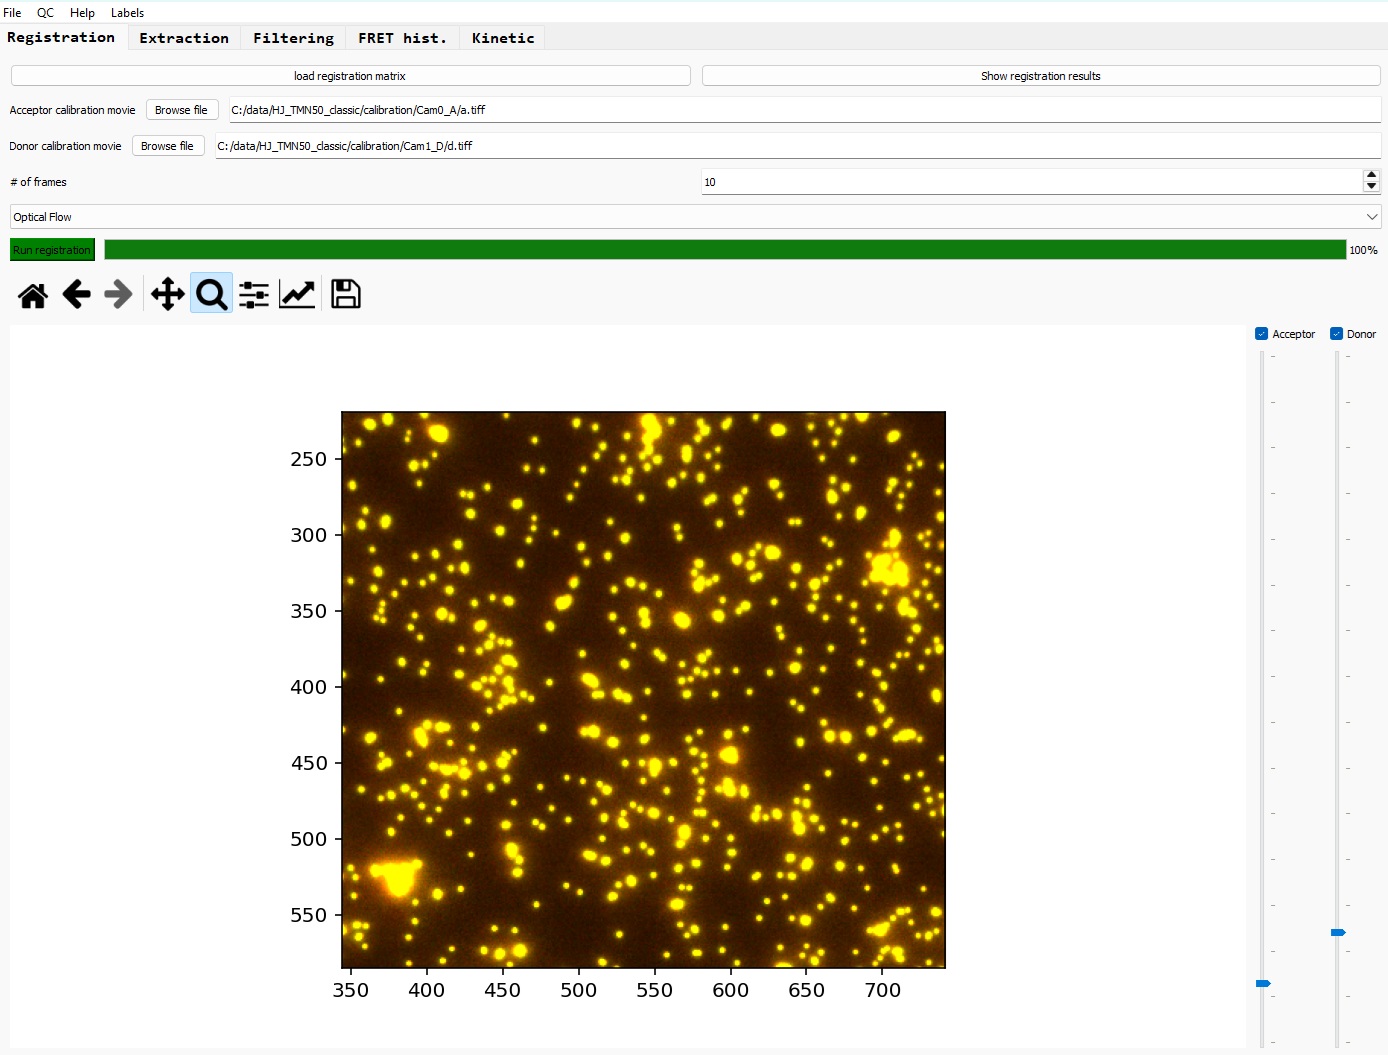Screen dimensions: 1388x1055
Task: Click the Donor calibration movie path field
Action: (798, 146)
